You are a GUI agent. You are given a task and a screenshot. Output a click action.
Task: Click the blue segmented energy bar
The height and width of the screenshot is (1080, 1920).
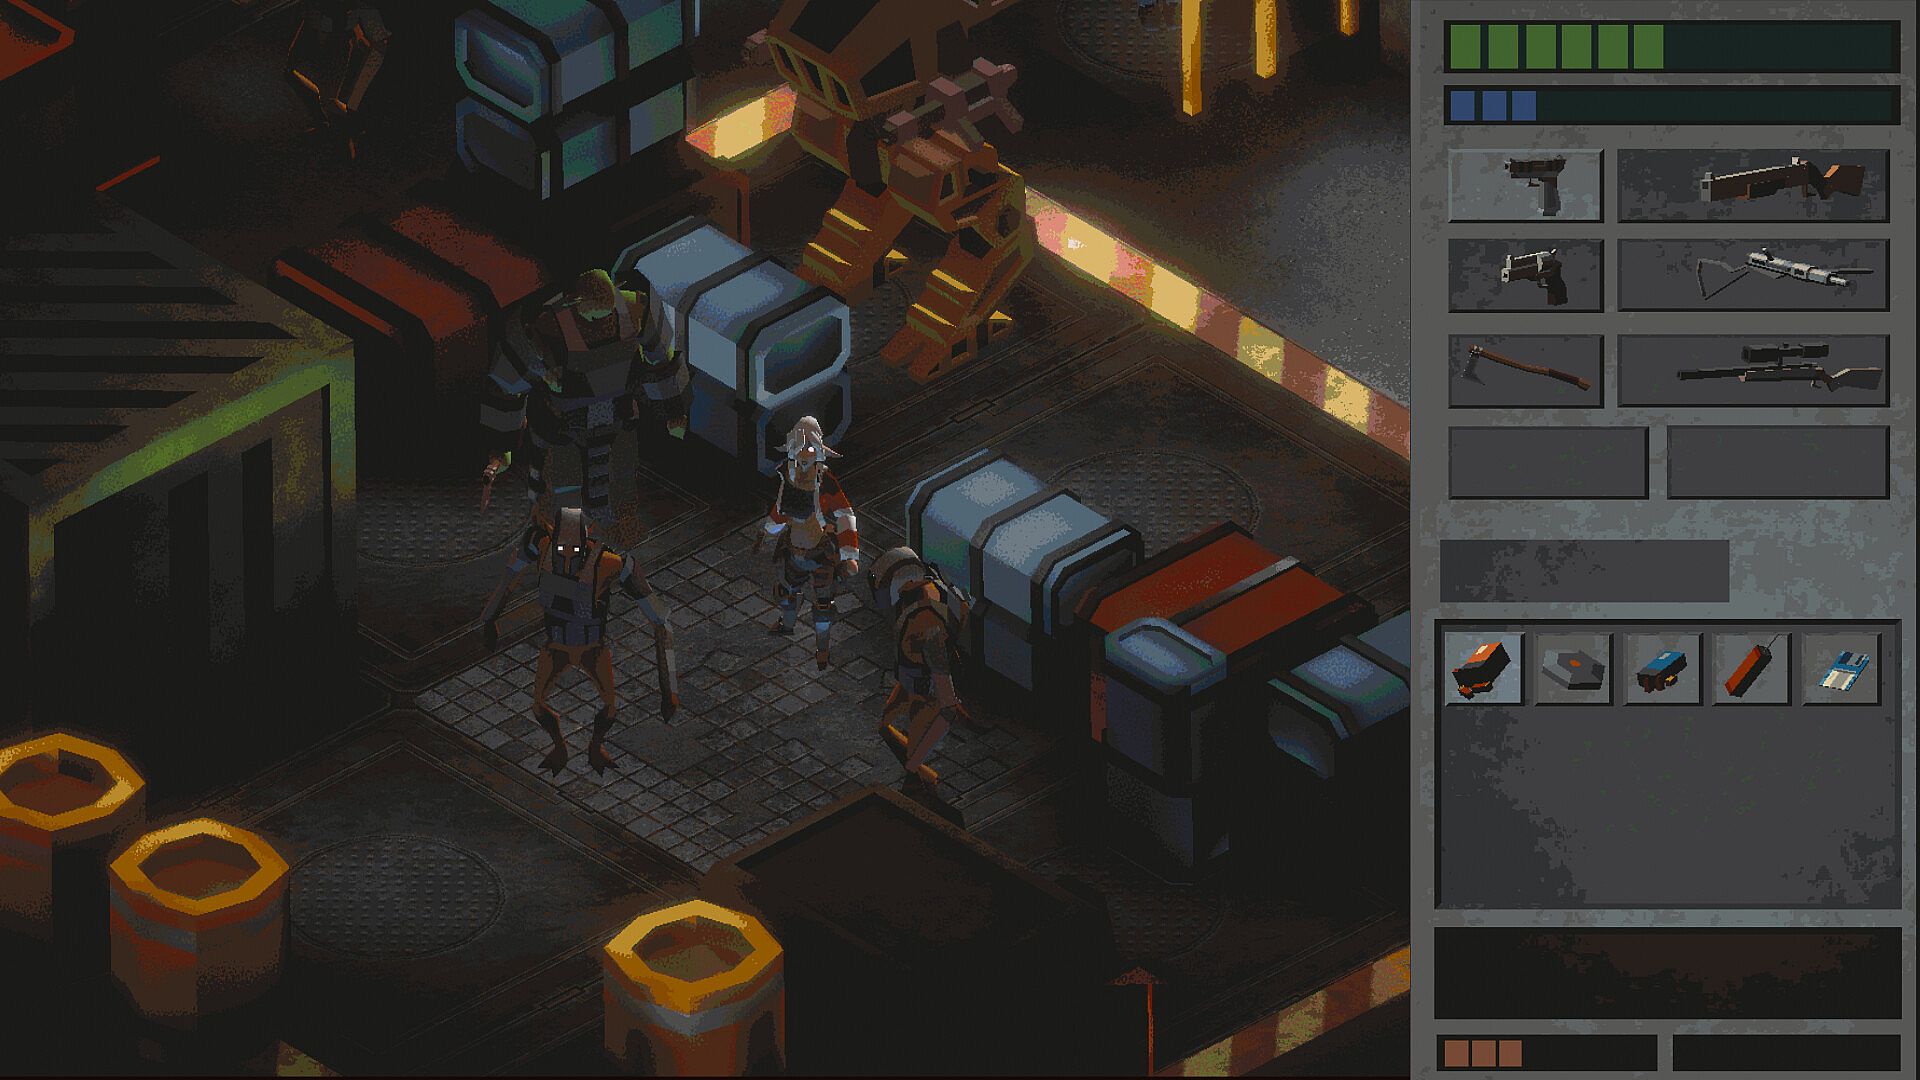click(1672, 106)
